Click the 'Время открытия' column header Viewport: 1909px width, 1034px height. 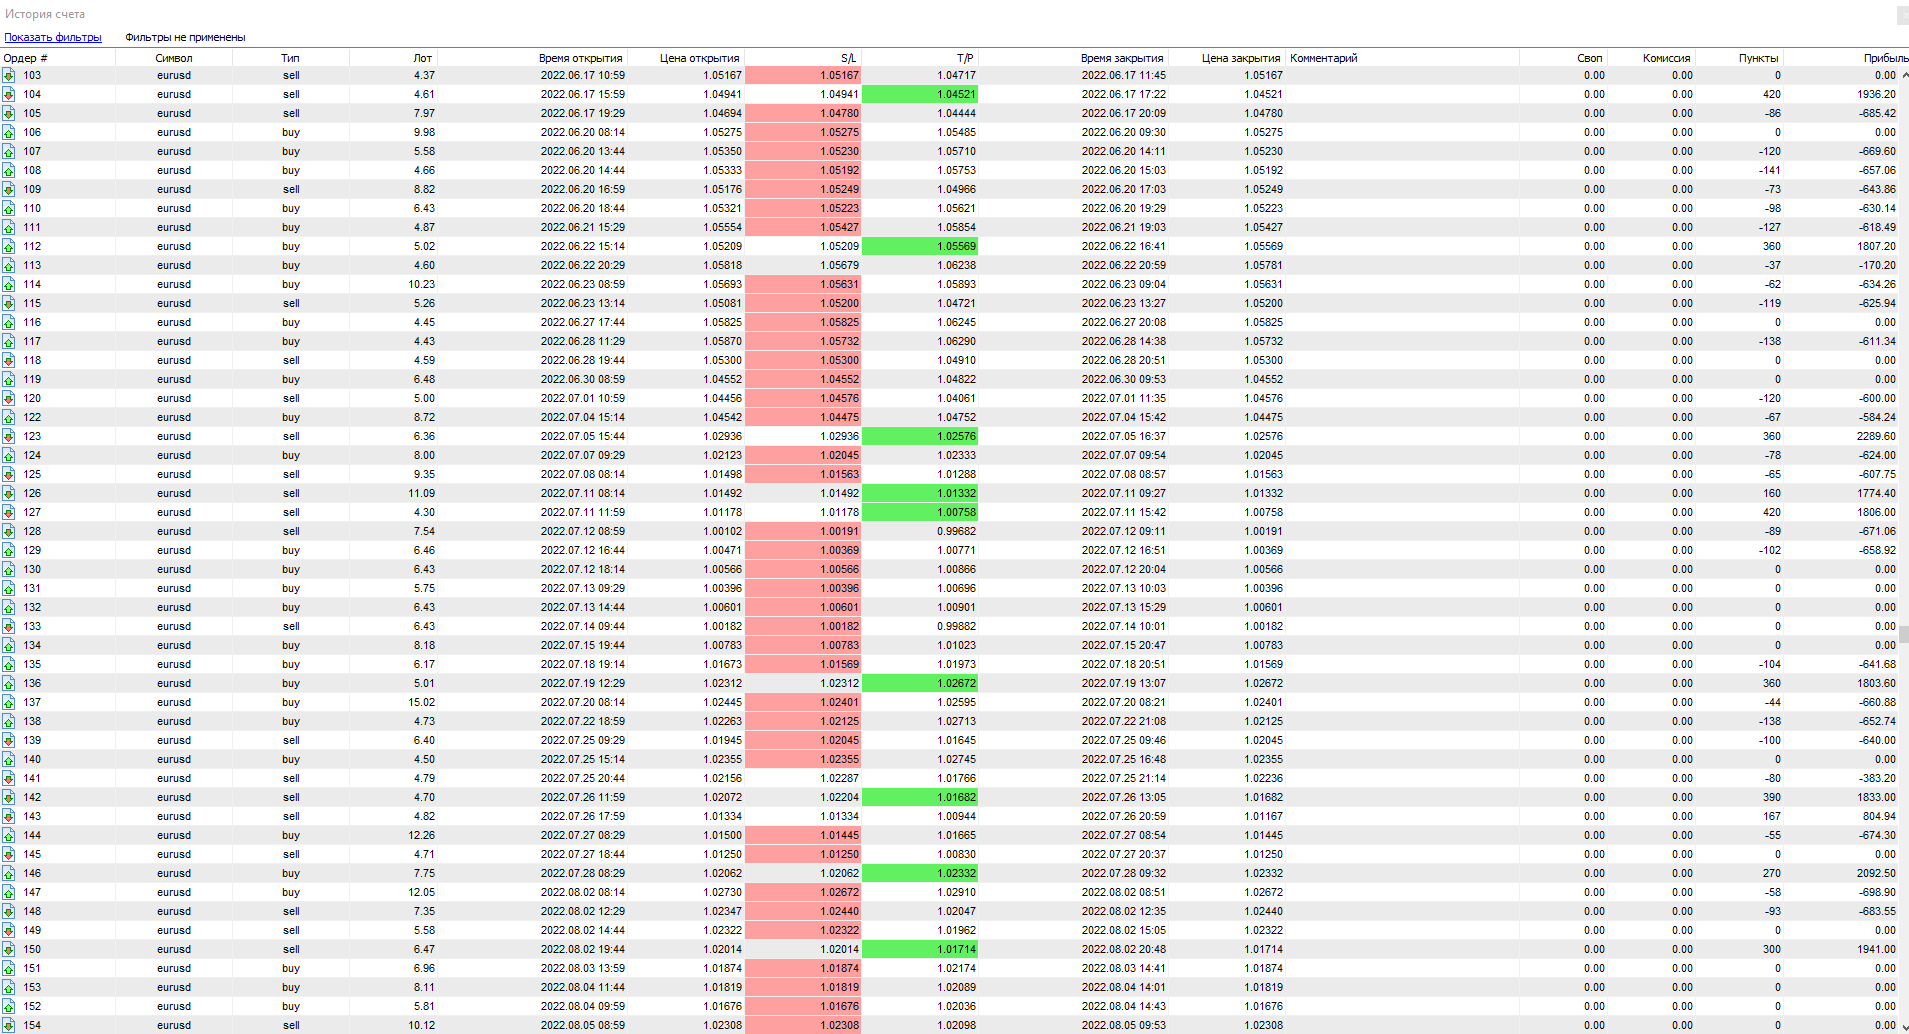[580, 58]
